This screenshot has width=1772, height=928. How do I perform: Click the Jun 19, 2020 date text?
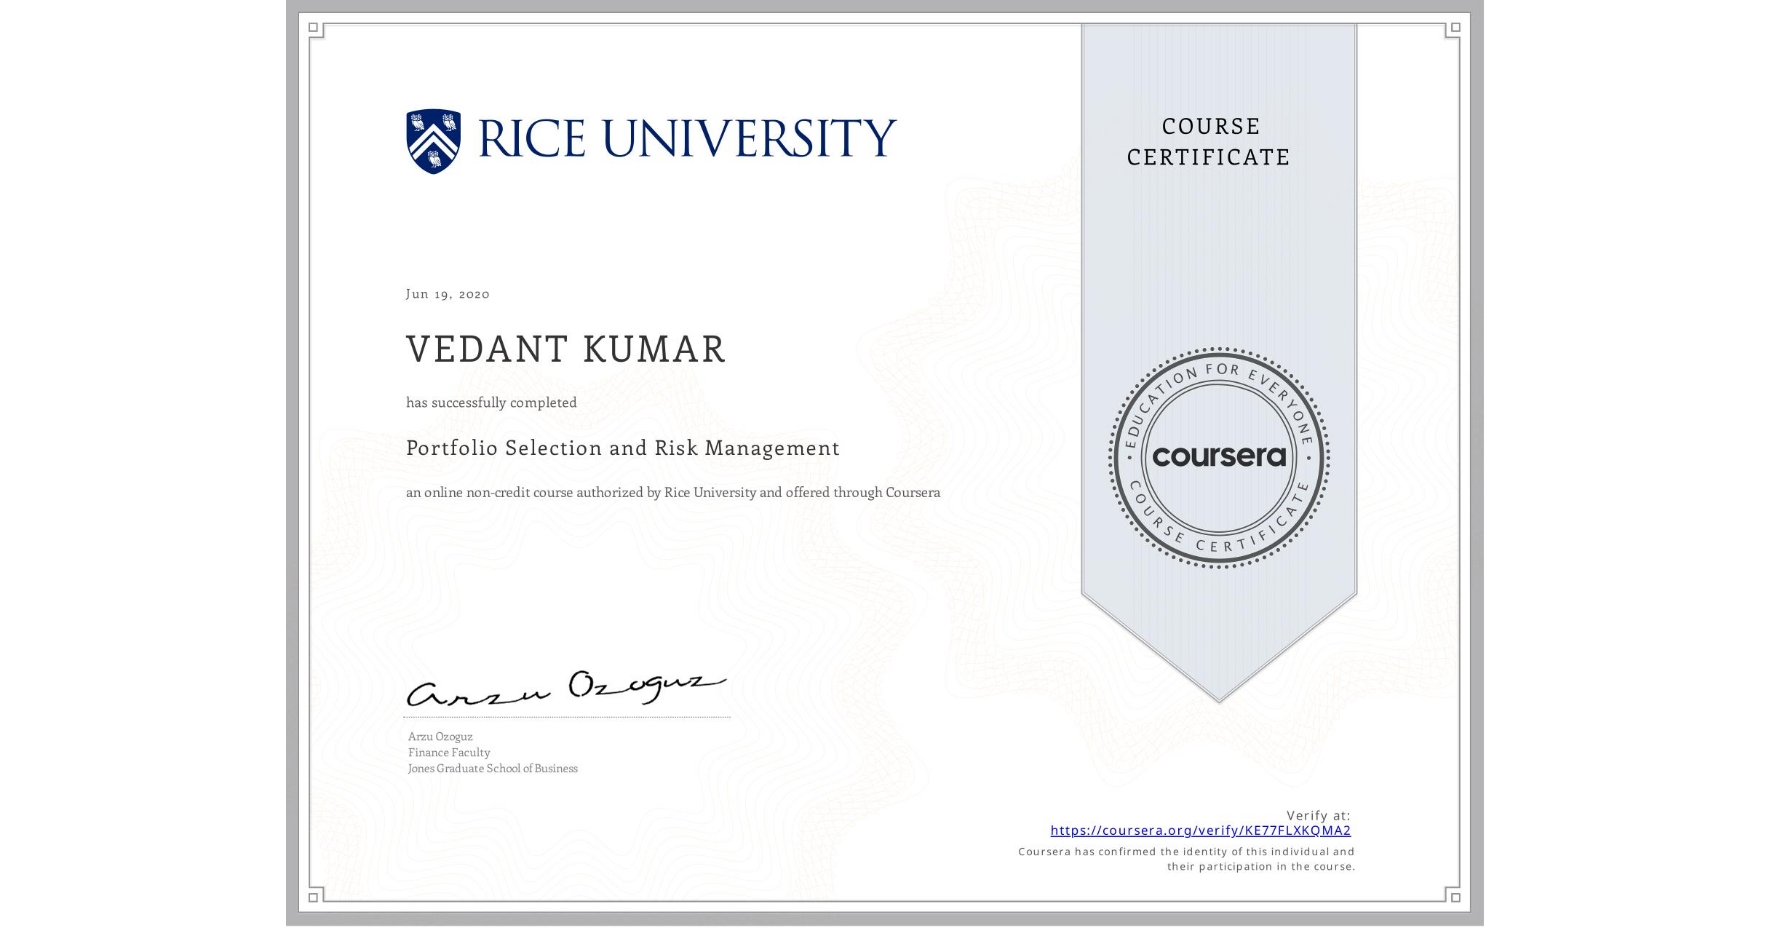(447, 293)
